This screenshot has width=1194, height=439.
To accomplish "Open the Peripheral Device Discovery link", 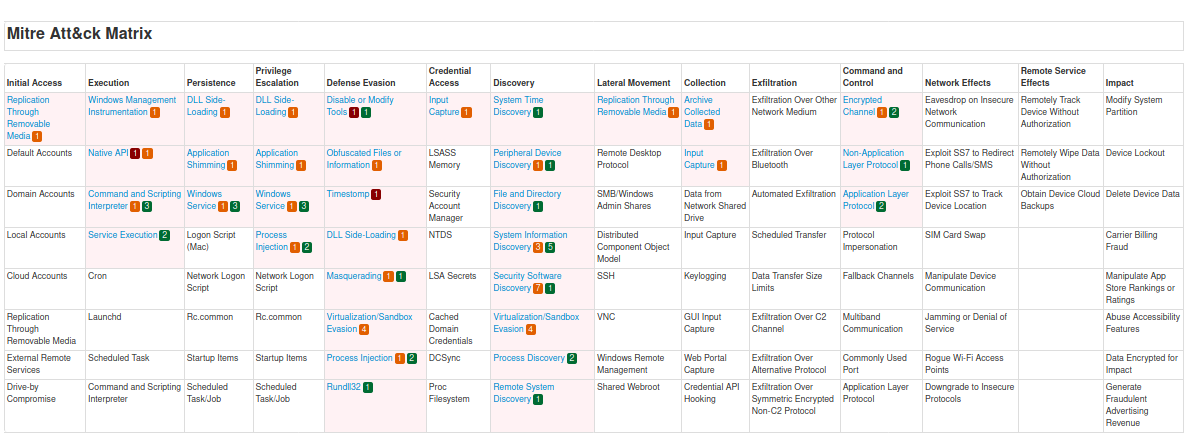I will click(526, 159).
